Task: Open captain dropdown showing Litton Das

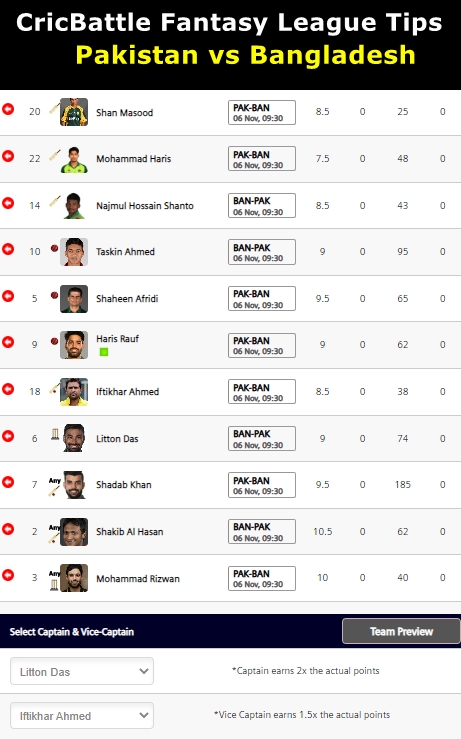Action: coord(82,671)
